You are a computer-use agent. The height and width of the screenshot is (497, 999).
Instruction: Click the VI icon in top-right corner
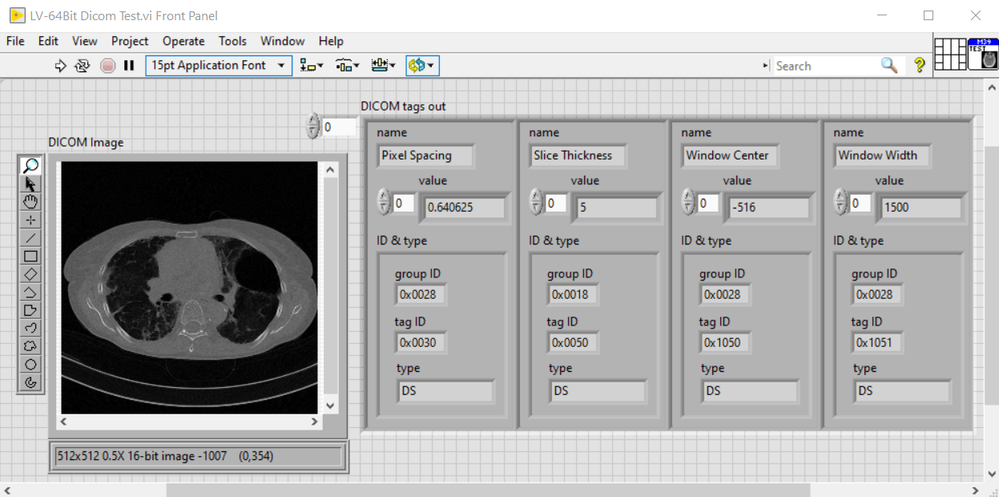click(x=983, y=54)
